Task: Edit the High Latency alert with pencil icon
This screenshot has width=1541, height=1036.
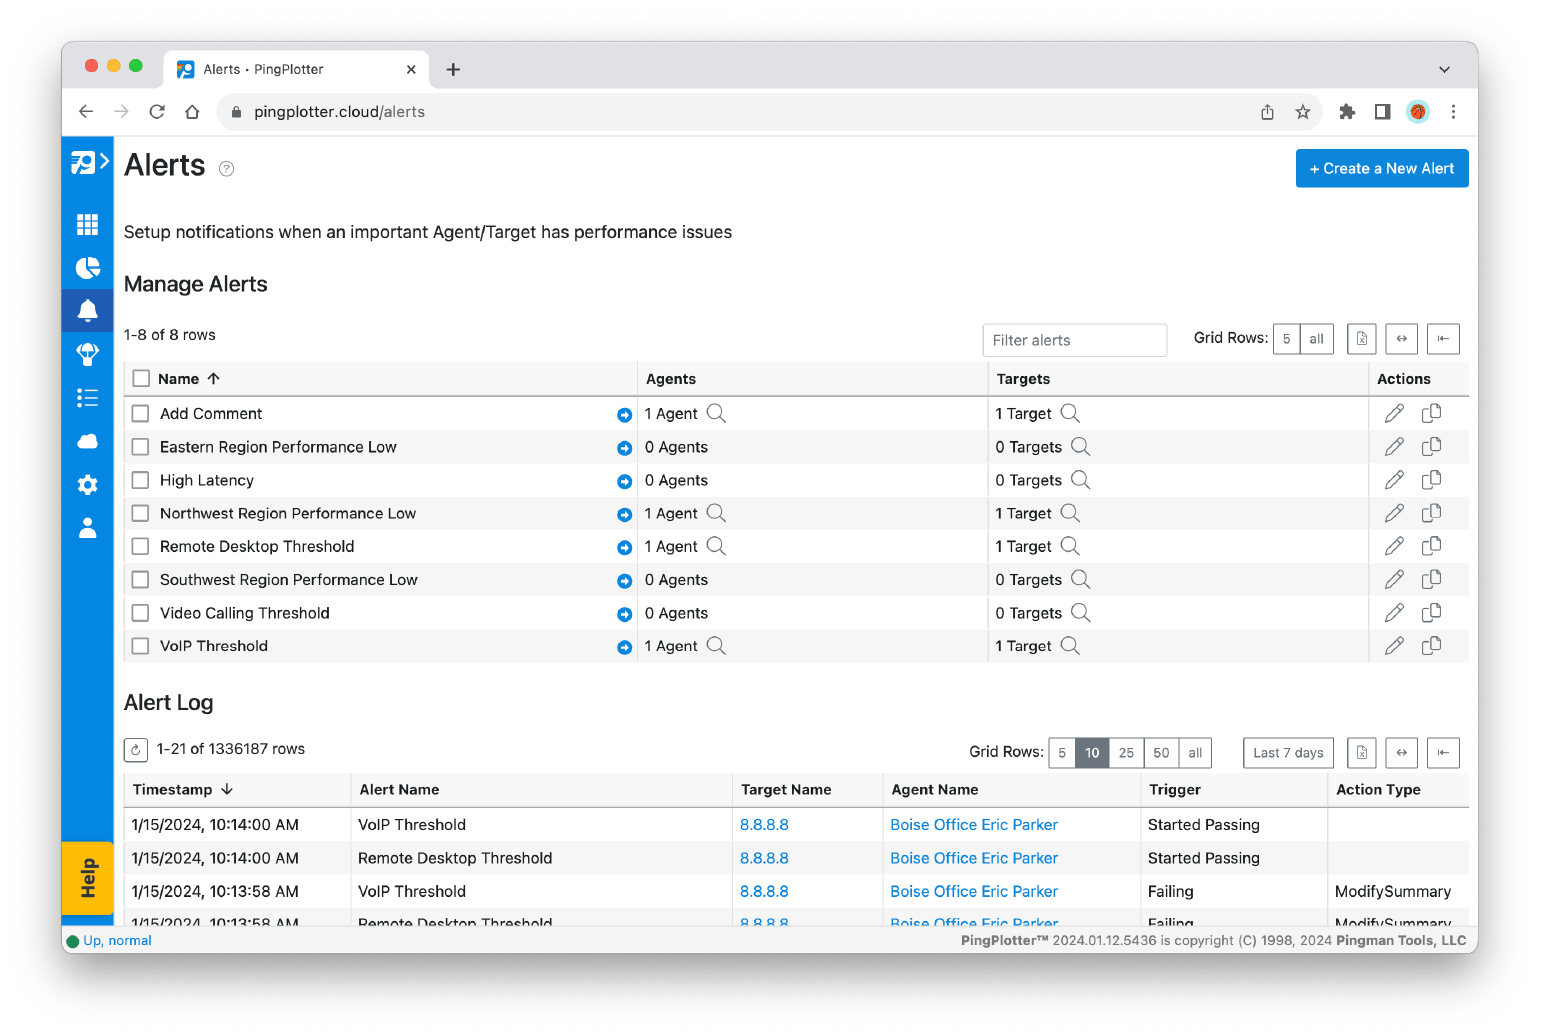Action: coord(1394,479)
